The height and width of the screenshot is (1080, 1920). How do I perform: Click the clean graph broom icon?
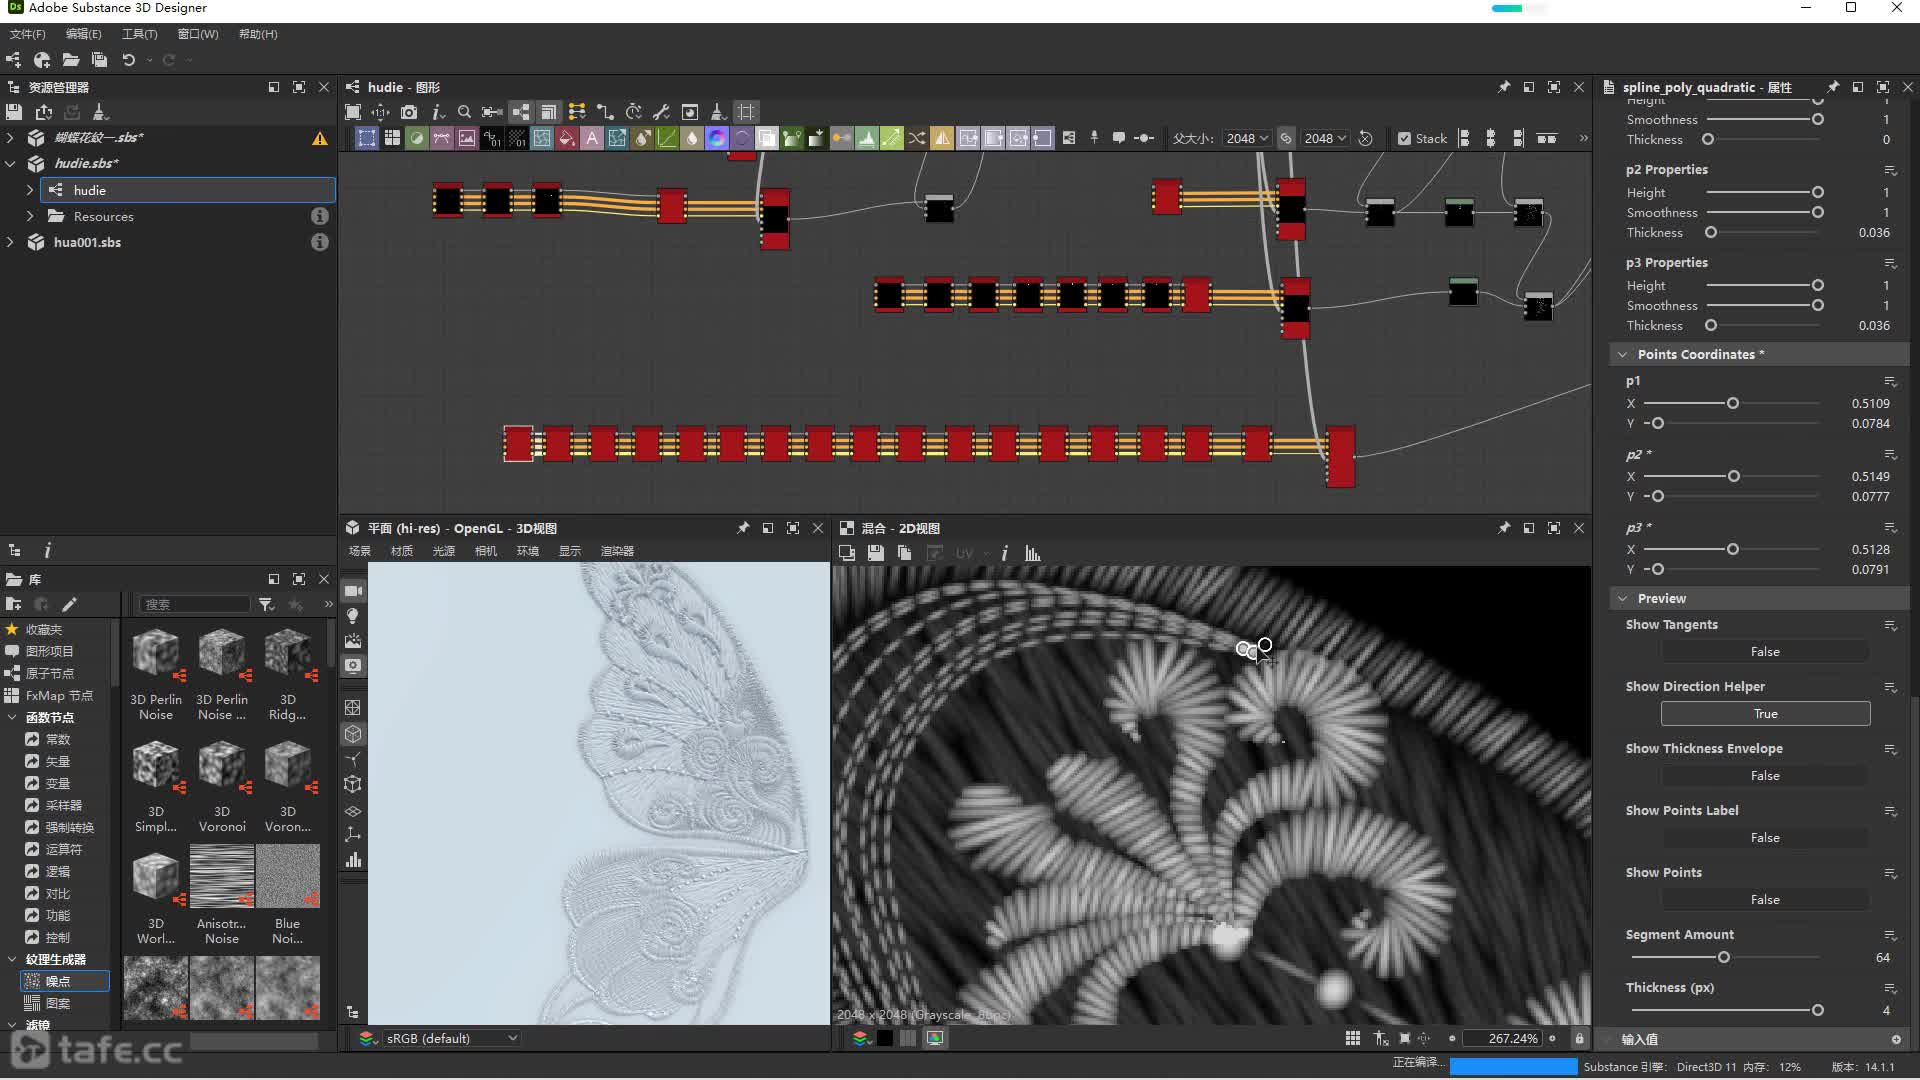tap(717, 112)
